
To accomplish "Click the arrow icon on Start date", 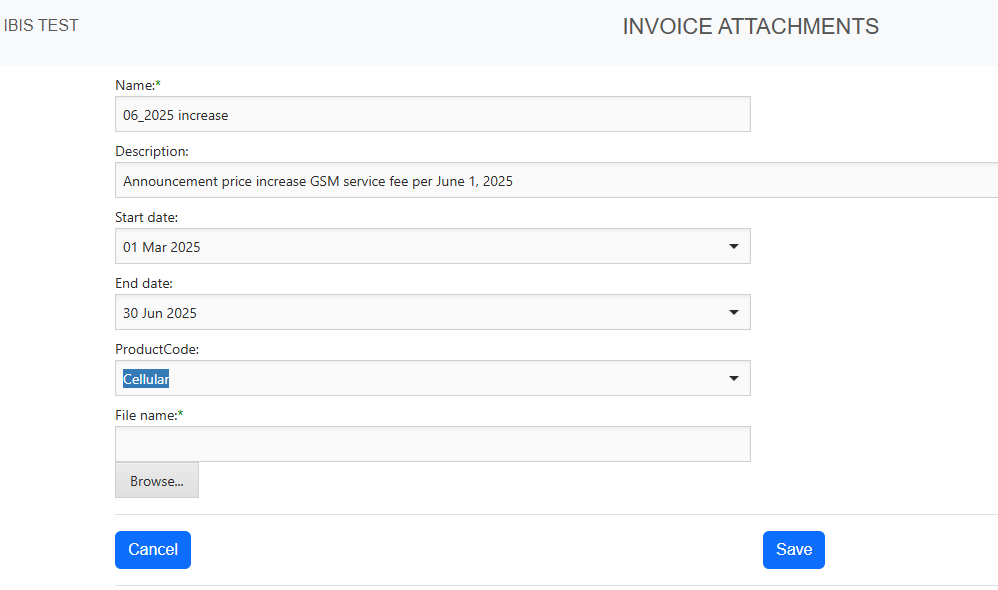I will (733, 246).
